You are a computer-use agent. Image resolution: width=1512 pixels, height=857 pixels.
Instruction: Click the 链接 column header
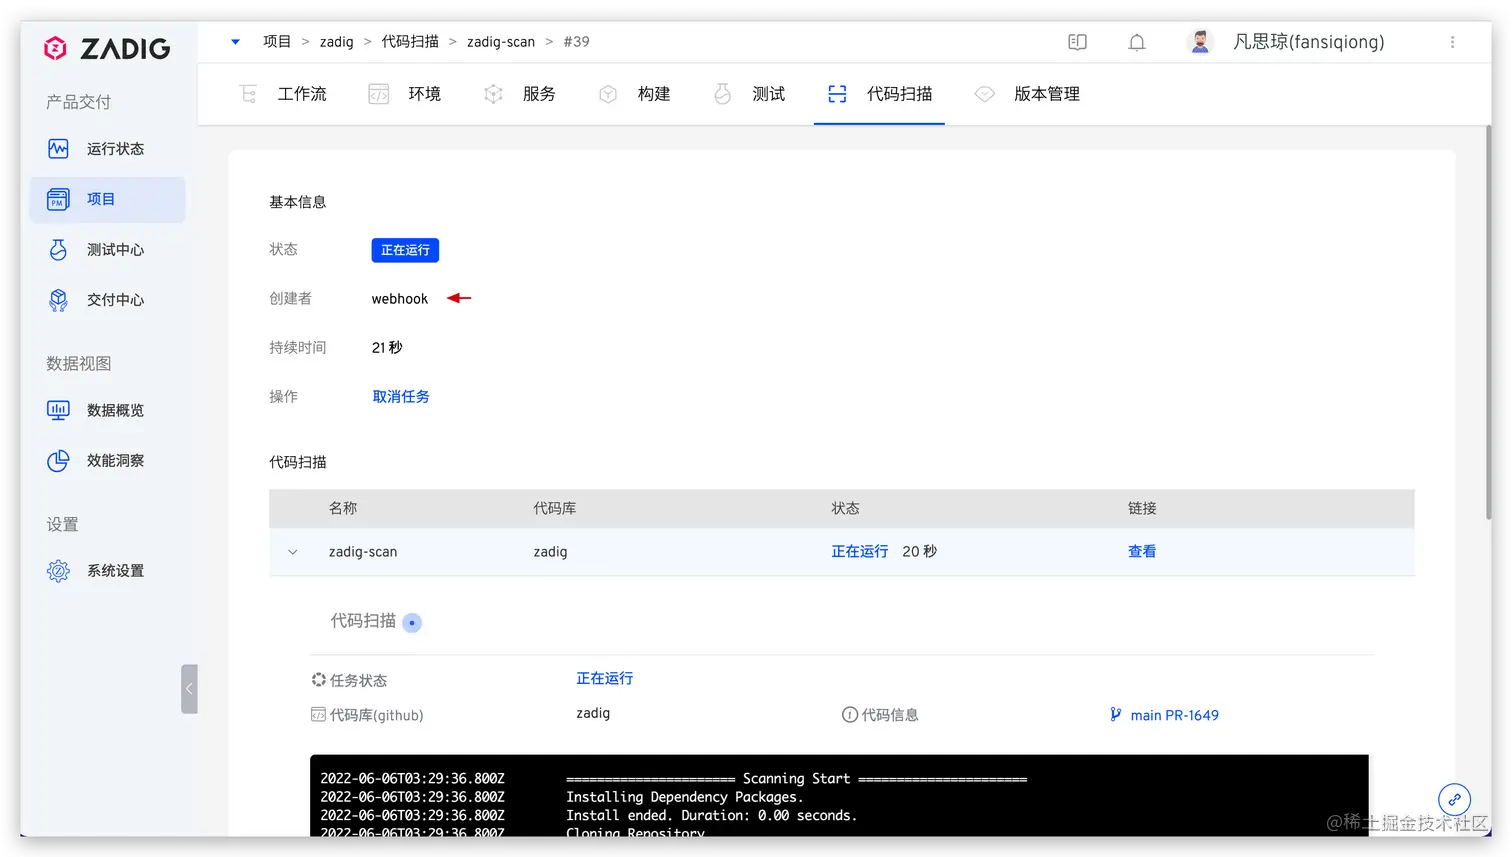click(1142, 508)
